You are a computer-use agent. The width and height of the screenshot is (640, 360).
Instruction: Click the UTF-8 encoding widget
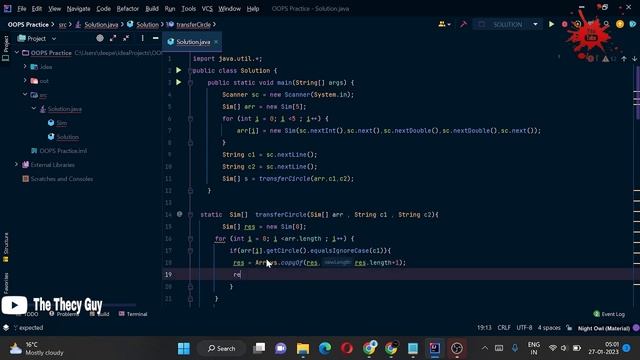point(524,328)
